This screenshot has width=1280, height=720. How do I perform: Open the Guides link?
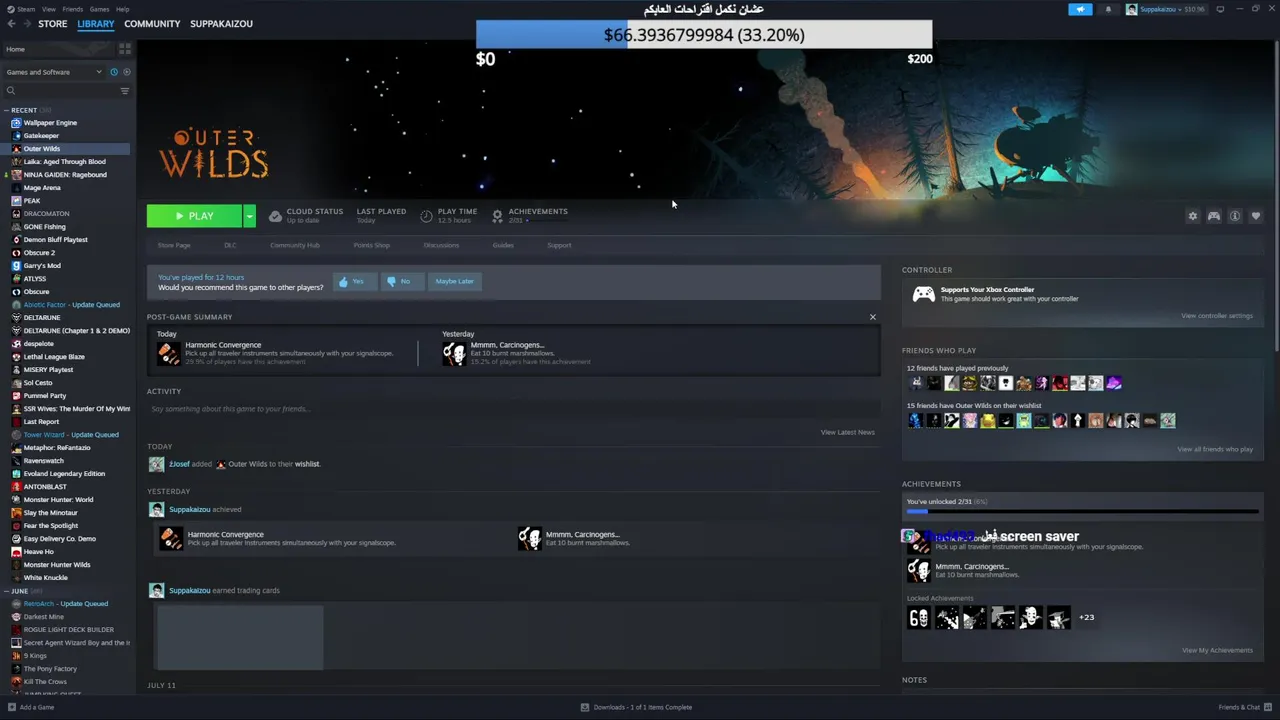pyautogui.click(x=503, y=245)
